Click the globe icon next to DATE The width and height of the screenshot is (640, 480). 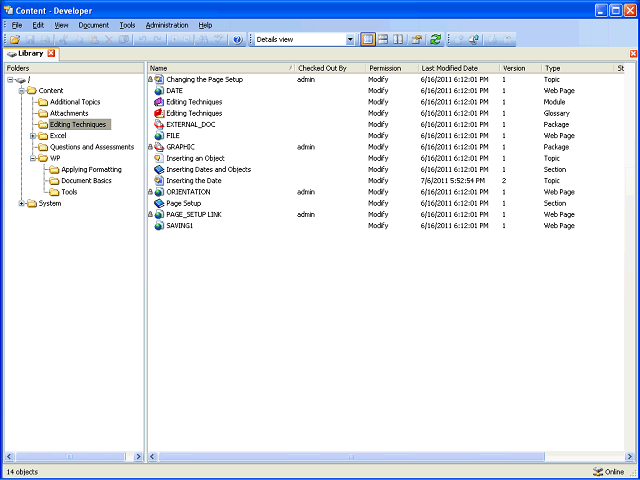coord(159,91)
